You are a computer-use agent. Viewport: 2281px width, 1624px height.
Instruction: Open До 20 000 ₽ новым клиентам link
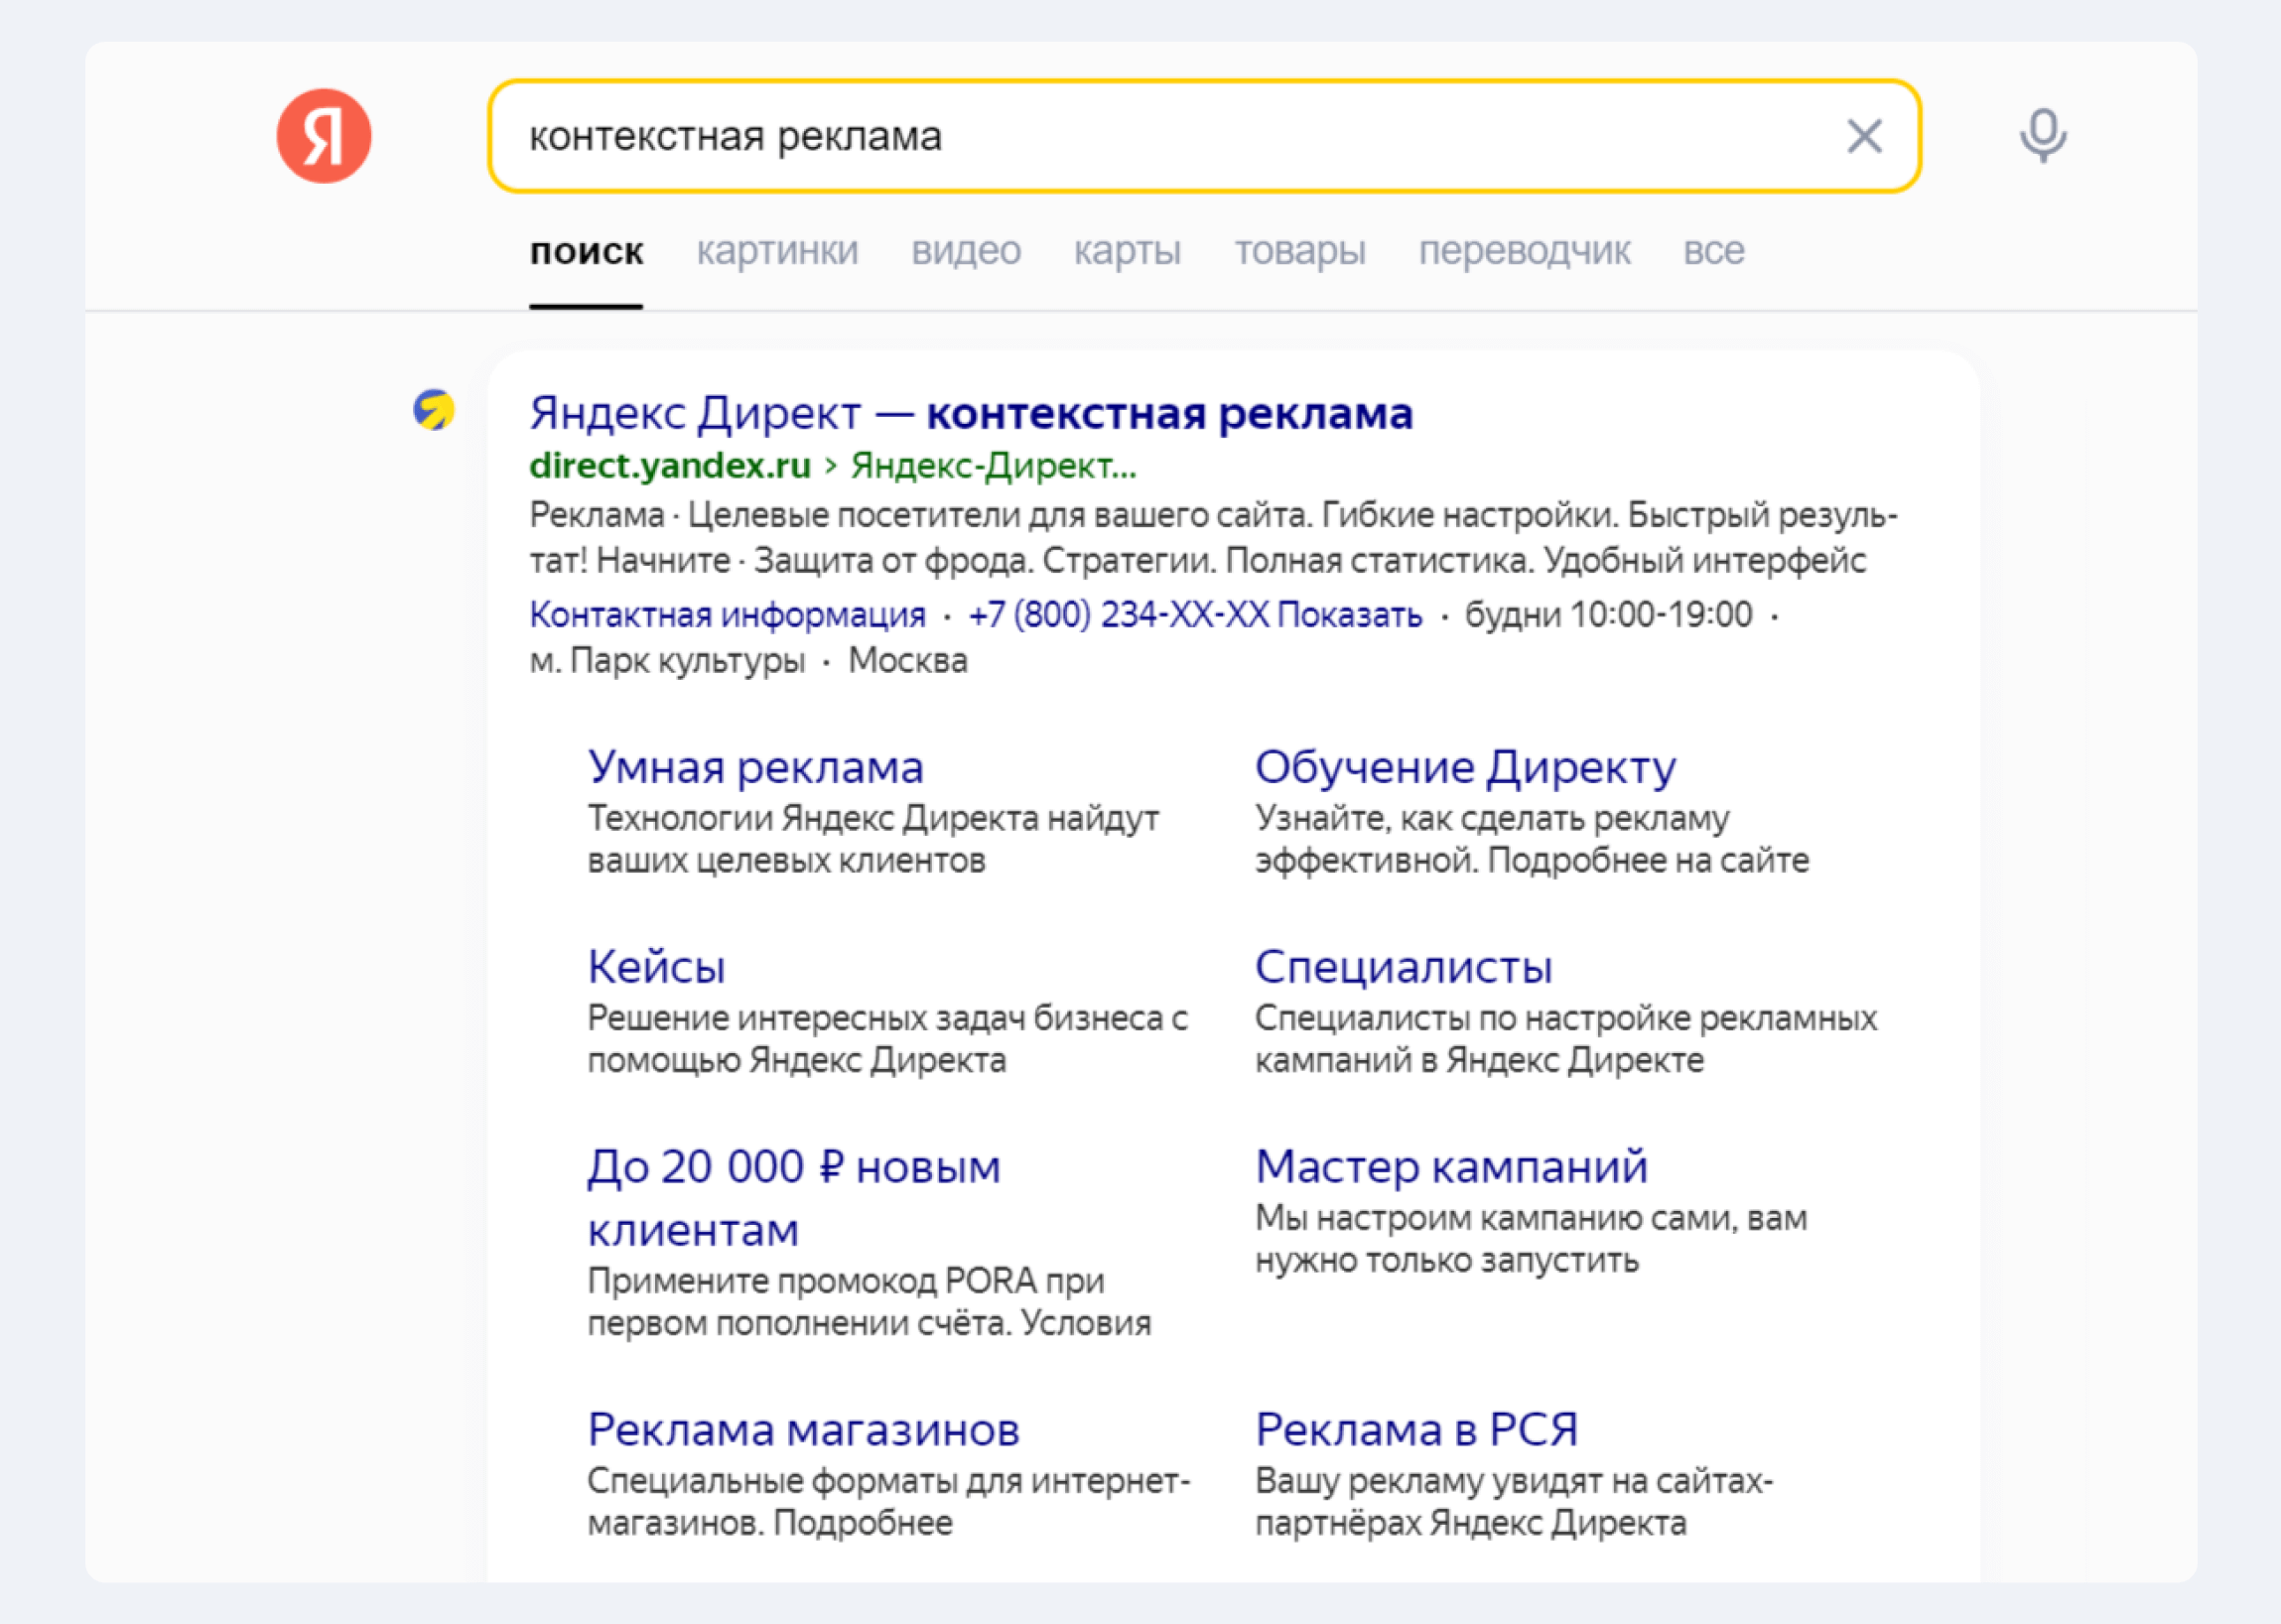point(793,1198)
